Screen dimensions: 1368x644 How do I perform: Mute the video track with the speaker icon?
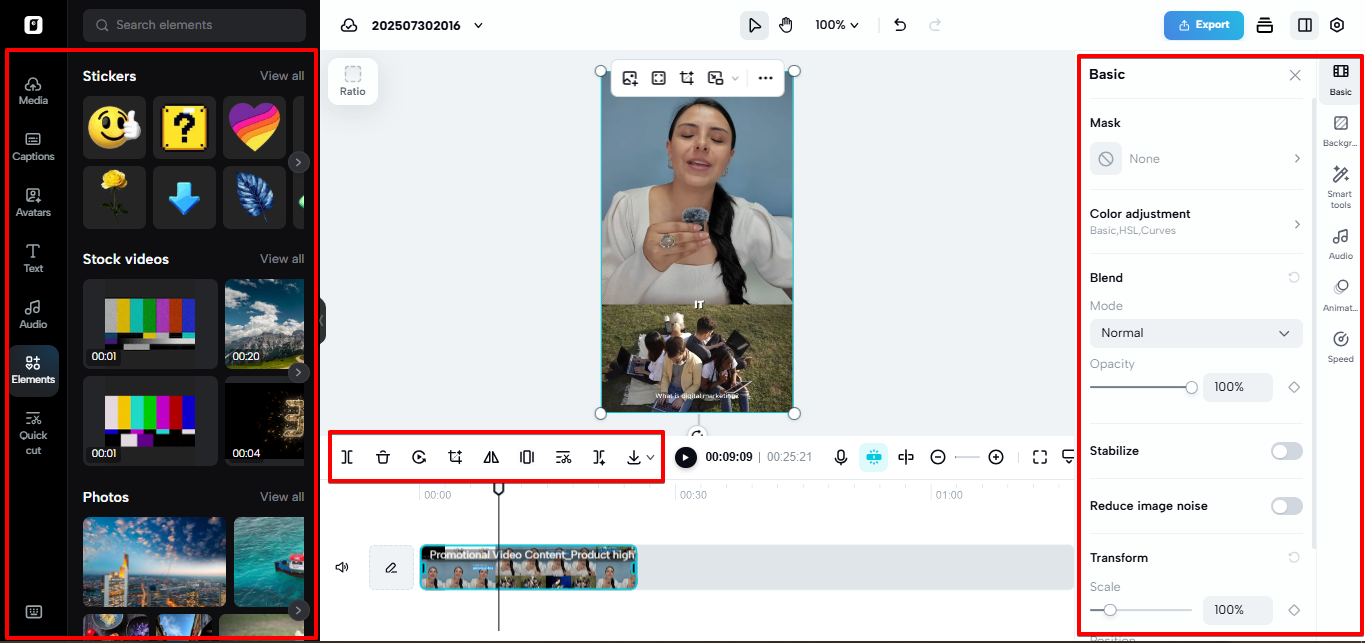point(341,567)
